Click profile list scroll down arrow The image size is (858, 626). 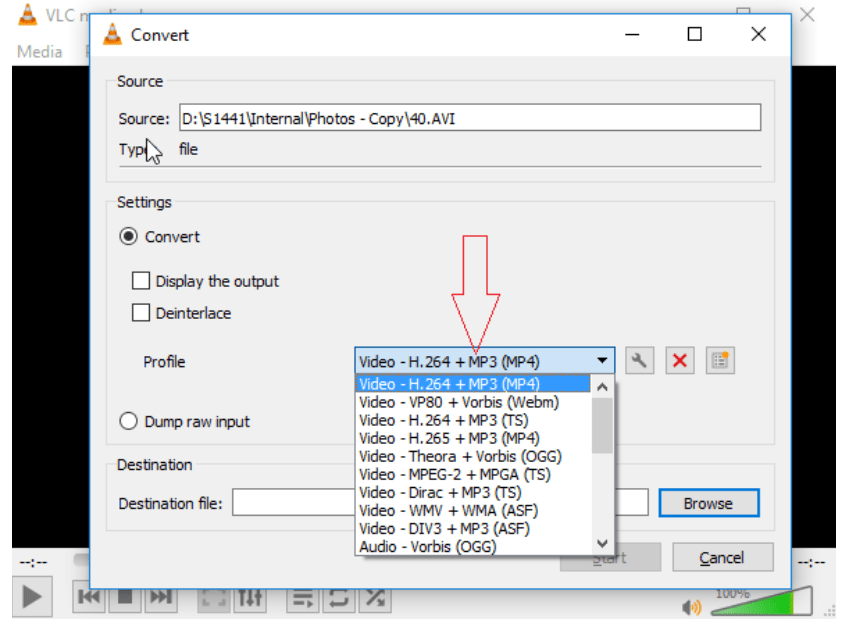pos(602,543)
